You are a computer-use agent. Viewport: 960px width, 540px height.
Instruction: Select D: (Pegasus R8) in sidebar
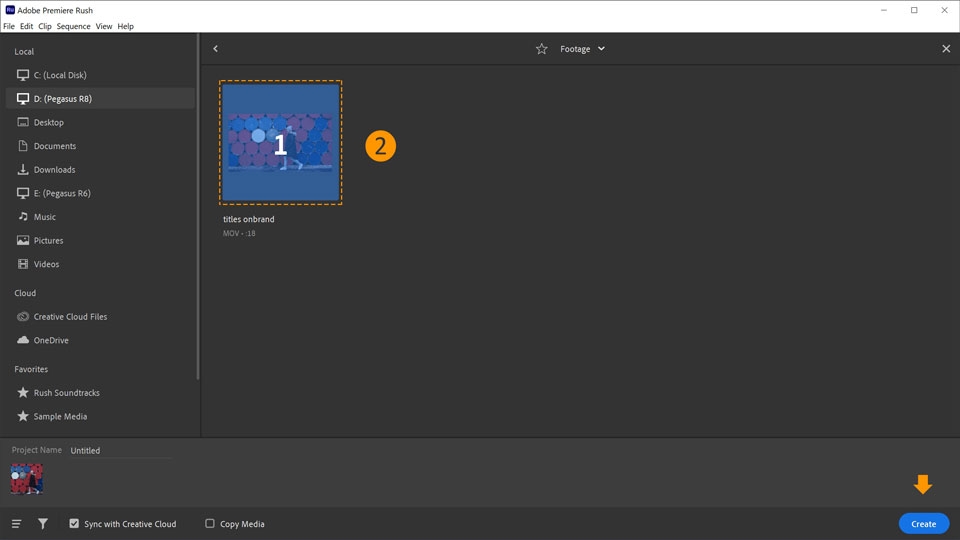click(100, 99)
